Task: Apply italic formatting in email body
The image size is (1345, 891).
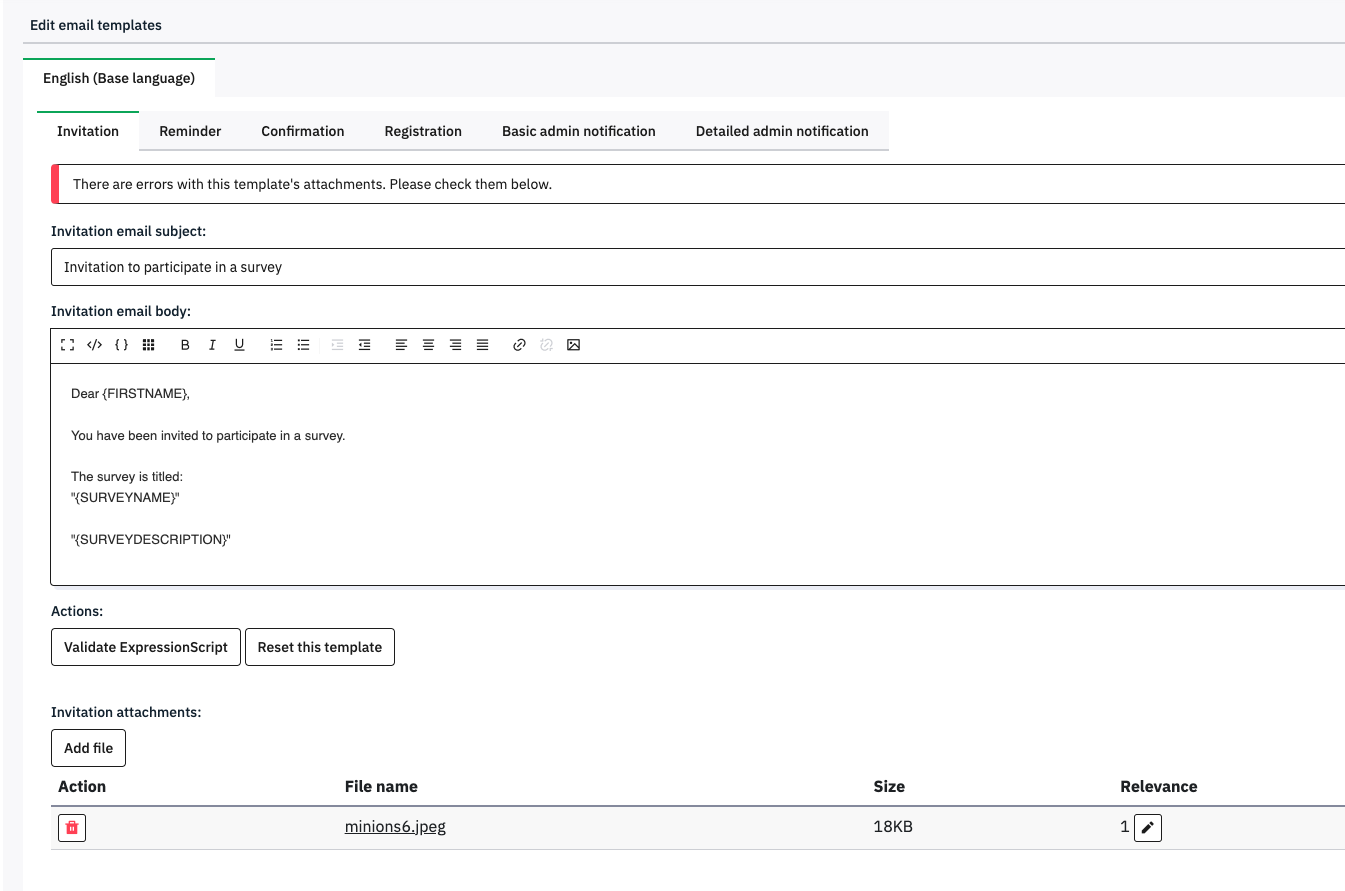Action: point(212,345)
